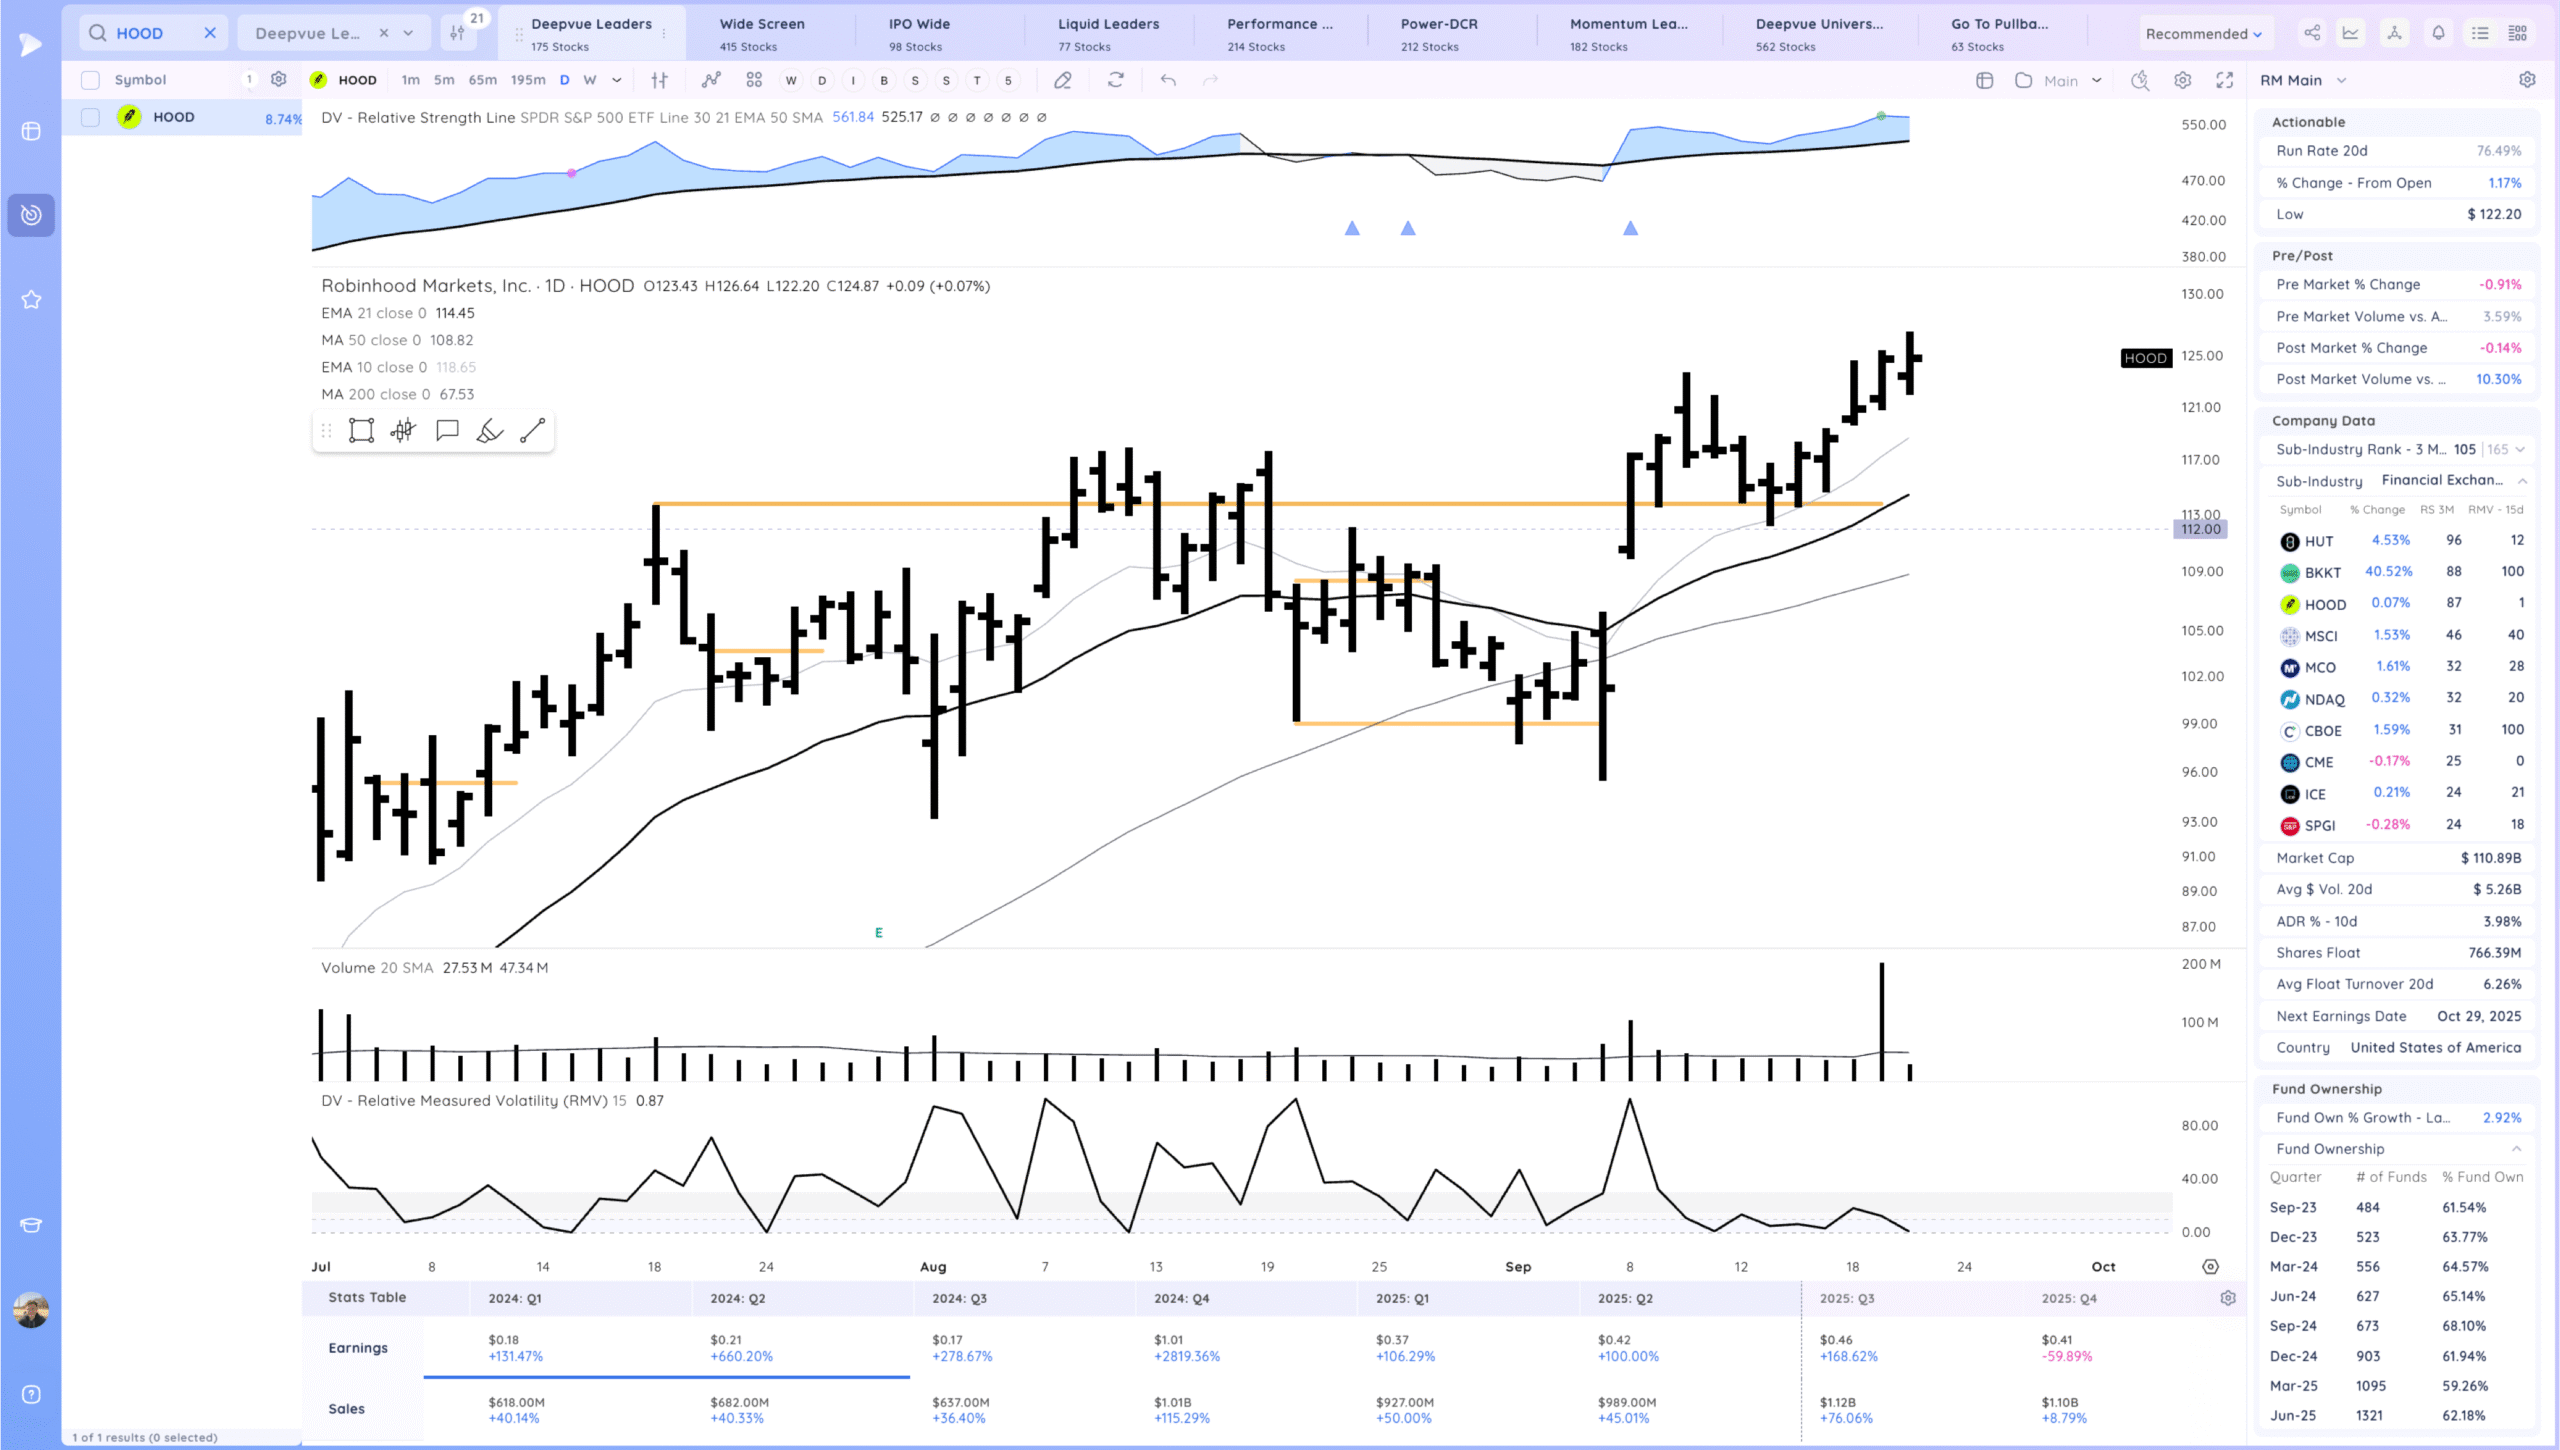
Task: Enter fullscreen chart mode
Action: coord(2224,80)
